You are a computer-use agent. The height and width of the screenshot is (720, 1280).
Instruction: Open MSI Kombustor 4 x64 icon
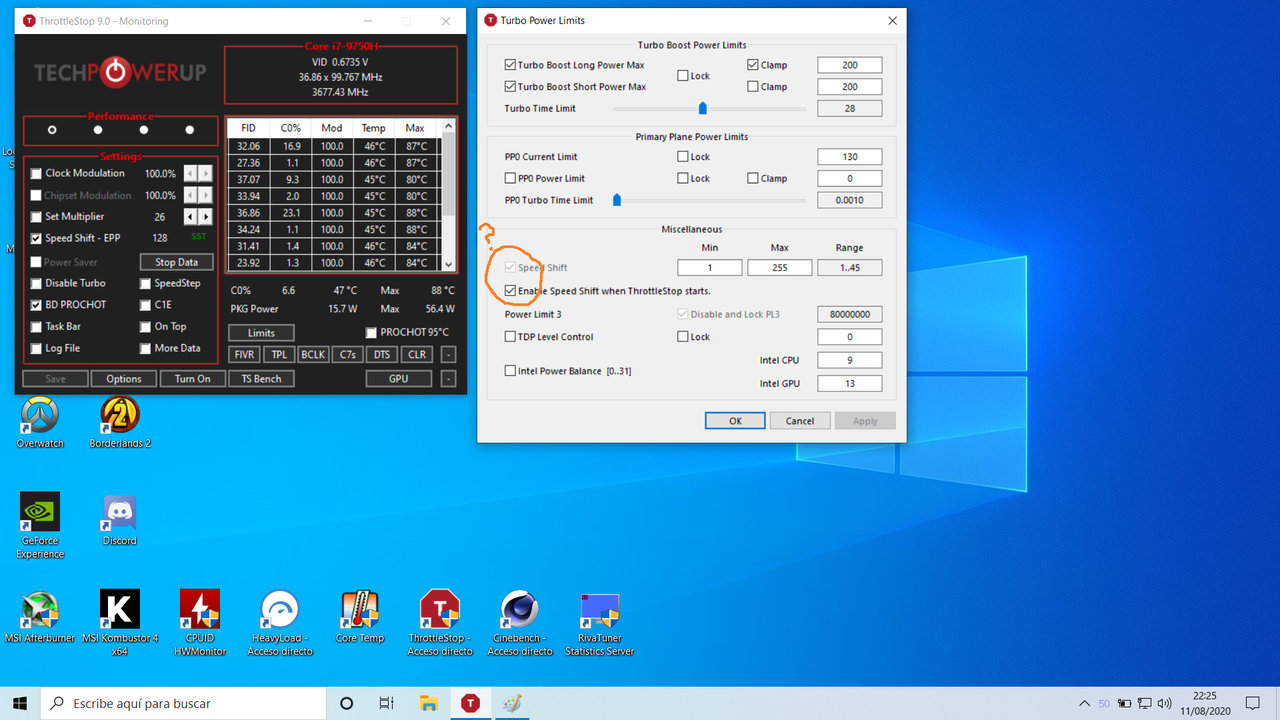(120, 622)
